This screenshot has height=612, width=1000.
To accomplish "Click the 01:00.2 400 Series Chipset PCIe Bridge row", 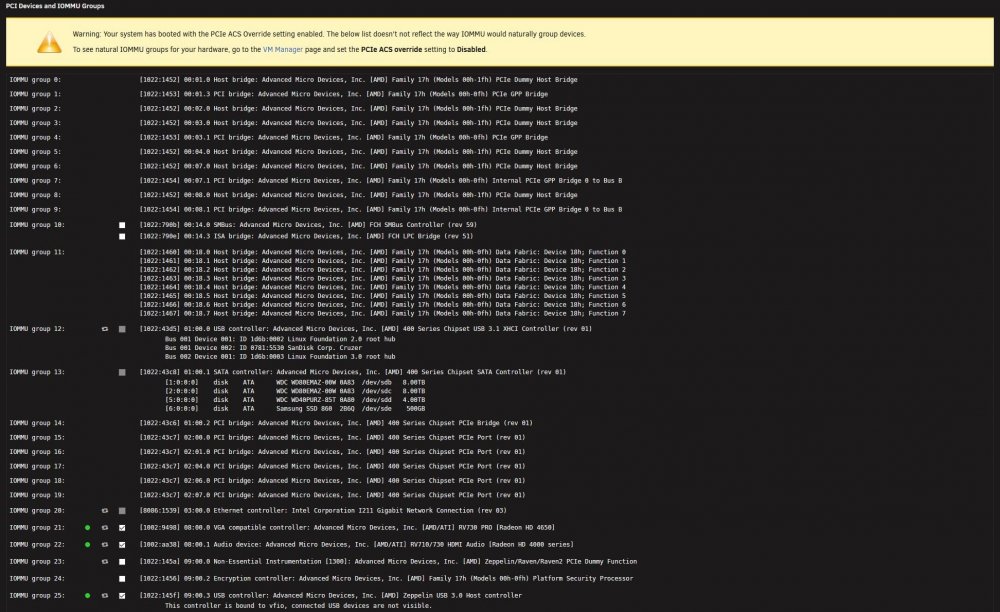I will (336, 423).
